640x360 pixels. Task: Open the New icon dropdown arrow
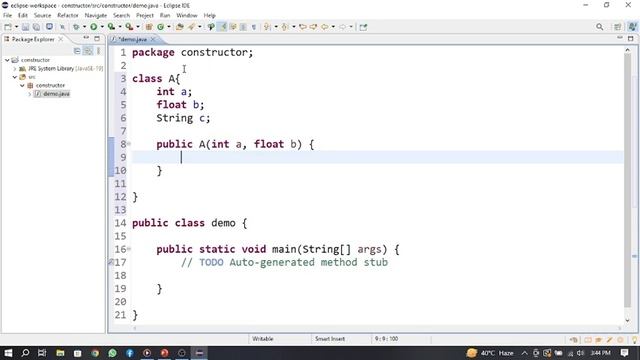pyautogui.click(x=17, y=27)
